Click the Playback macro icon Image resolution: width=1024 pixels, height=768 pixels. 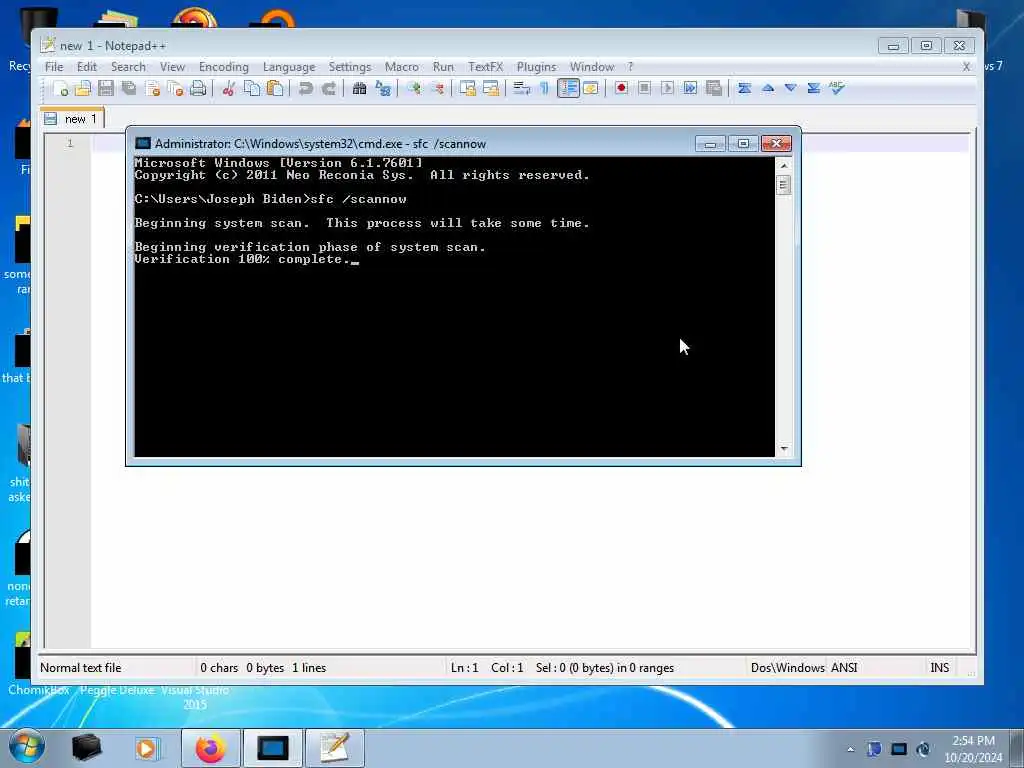[x=667, y=88]
